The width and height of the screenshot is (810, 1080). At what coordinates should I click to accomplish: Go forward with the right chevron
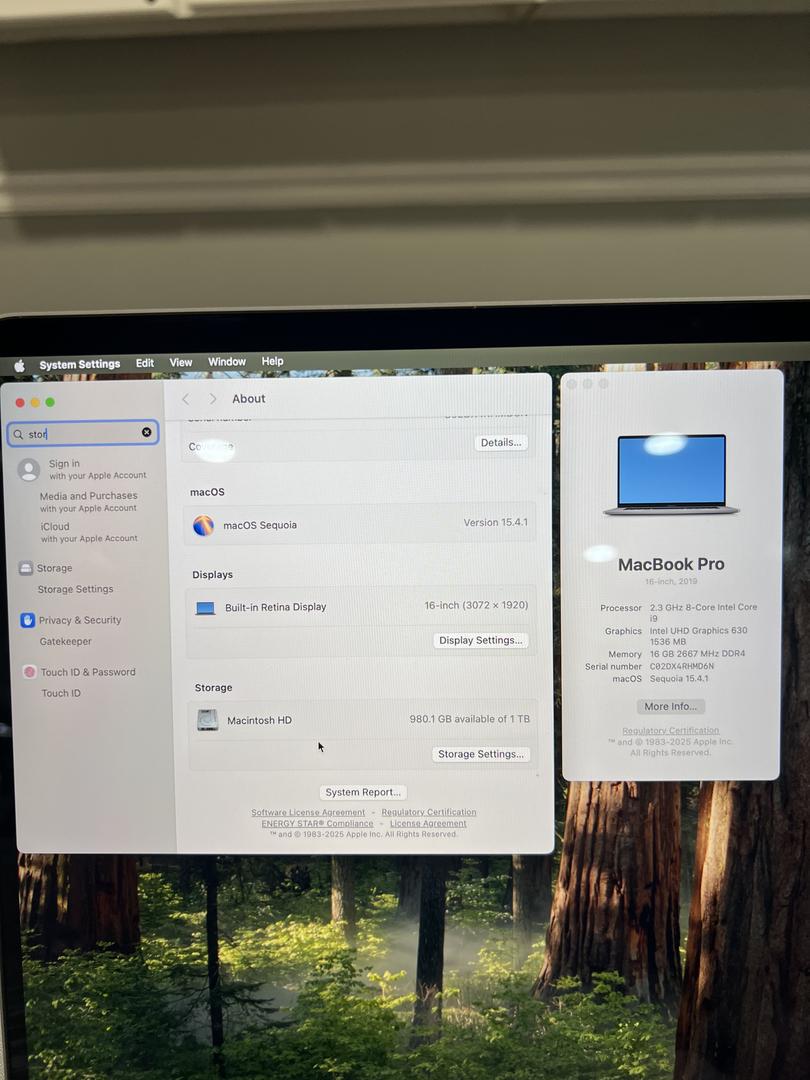click(x=213, y=399)
